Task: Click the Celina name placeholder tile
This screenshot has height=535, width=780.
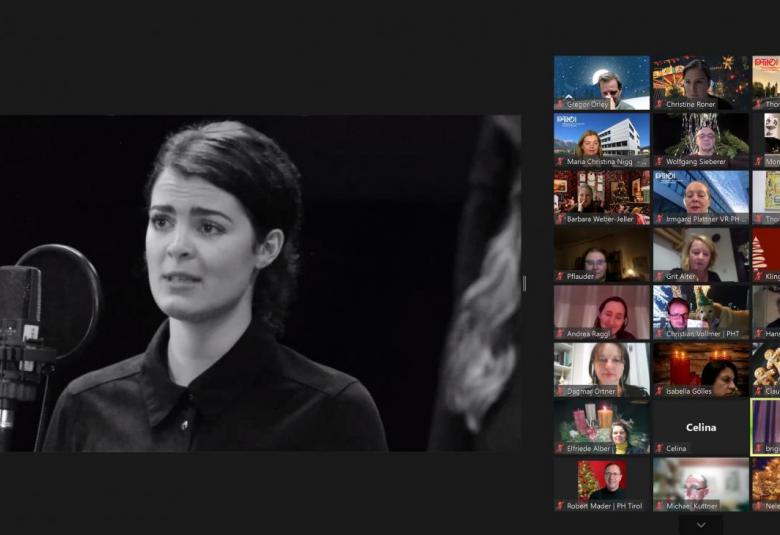Action: pyautogui.click(x=700, y=426)
